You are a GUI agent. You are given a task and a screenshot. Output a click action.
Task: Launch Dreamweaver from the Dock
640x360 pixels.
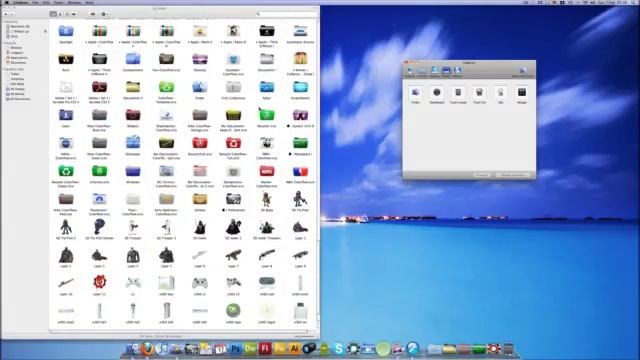click(250, 349)
